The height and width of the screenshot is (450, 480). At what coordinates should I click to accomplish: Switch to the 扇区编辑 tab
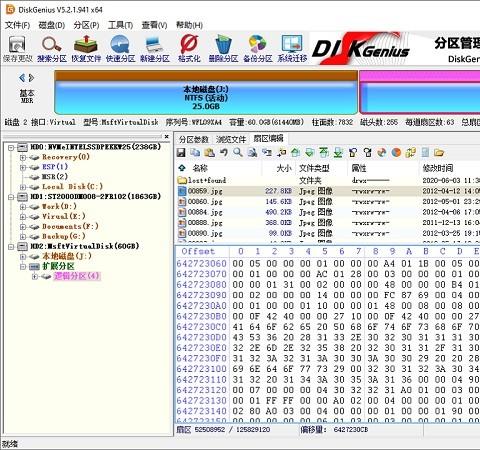268,138
